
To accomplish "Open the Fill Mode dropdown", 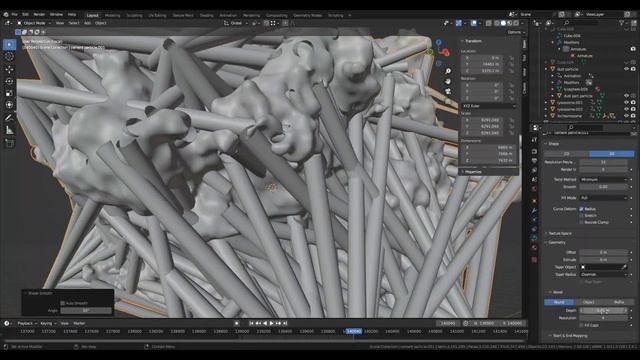I will click(x=603, y=198).
